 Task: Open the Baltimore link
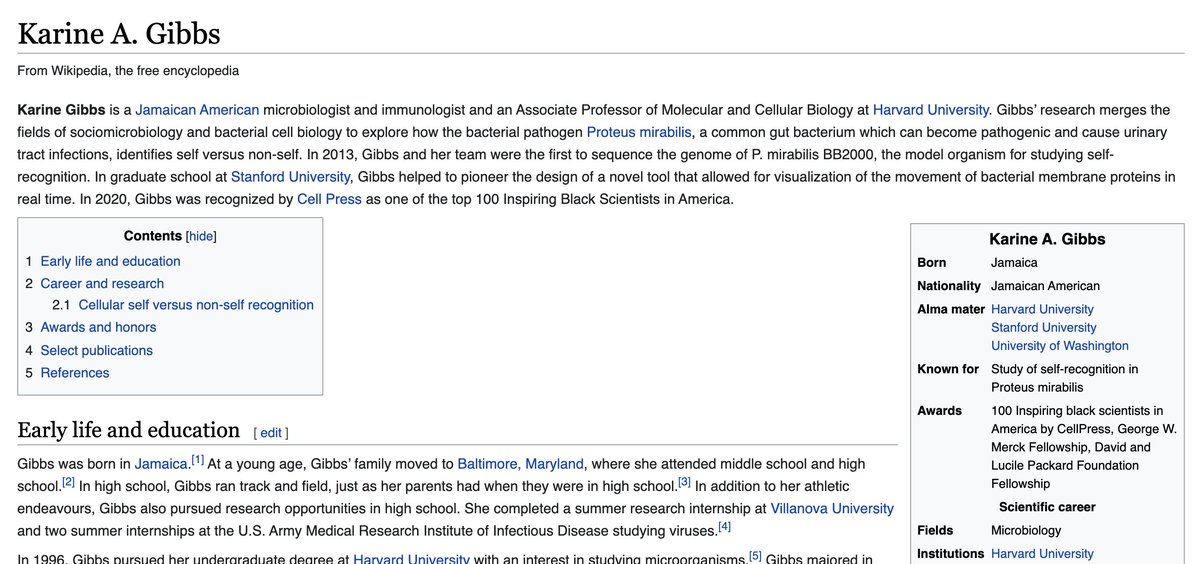(487, 464)
